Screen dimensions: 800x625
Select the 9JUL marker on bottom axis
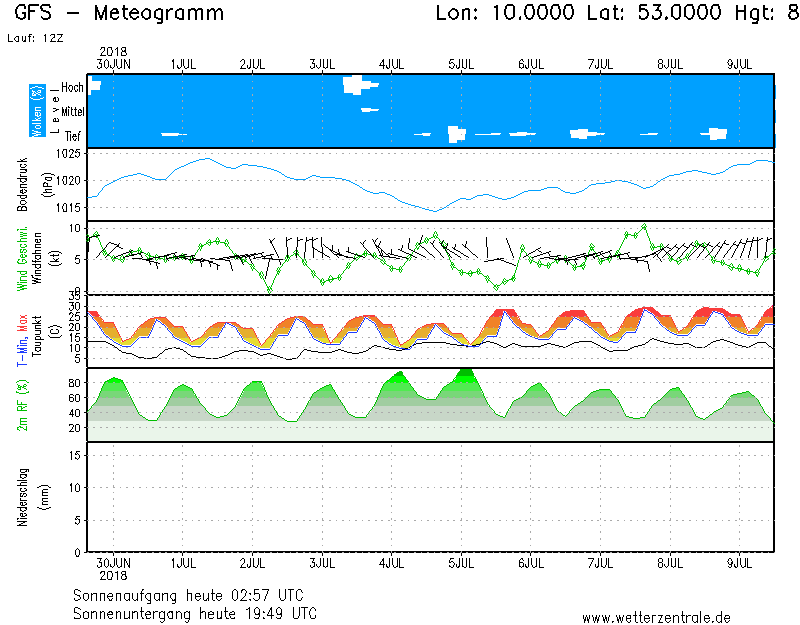740,563
